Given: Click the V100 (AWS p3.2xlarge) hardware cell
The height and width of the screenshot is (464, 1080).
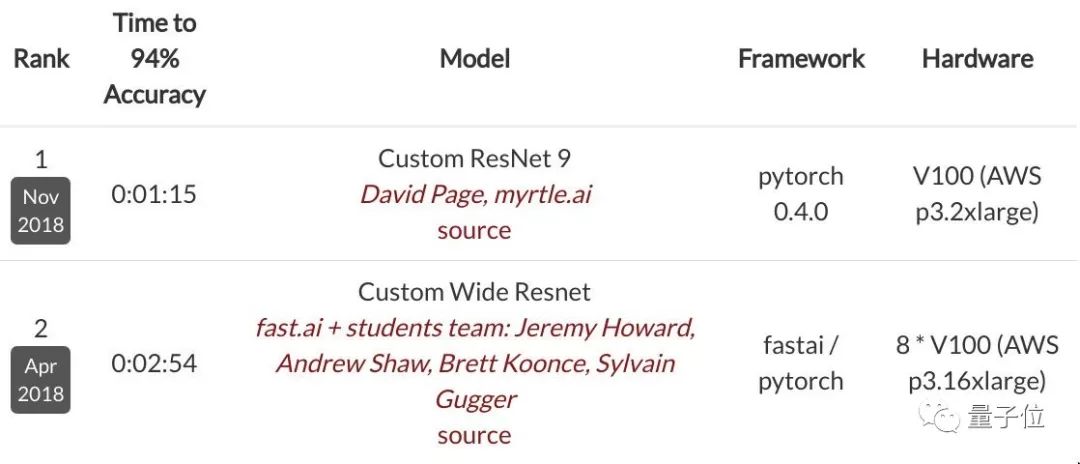Looking at the screenshot, I should point(978,194).
